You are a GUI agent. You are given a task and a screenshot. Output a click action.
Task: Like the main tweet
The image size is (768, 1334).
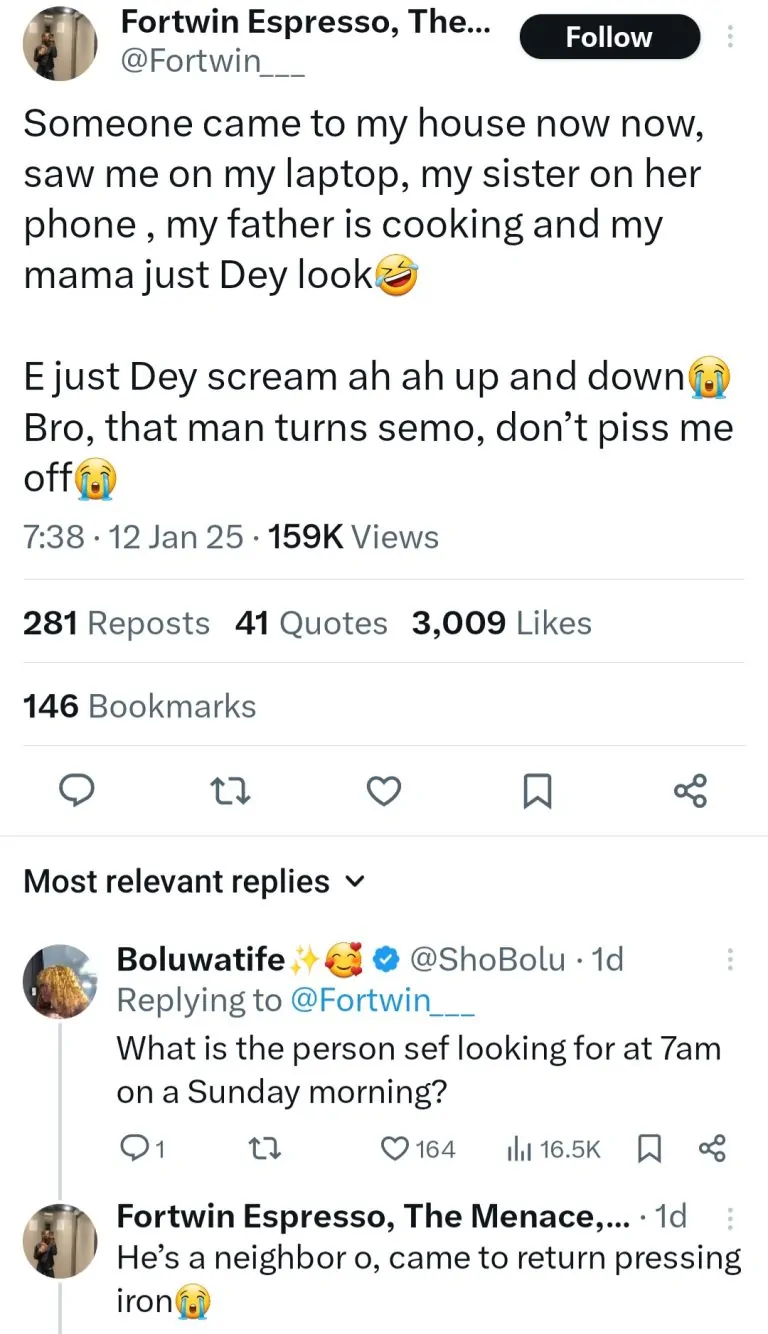[x=382, y=792]
